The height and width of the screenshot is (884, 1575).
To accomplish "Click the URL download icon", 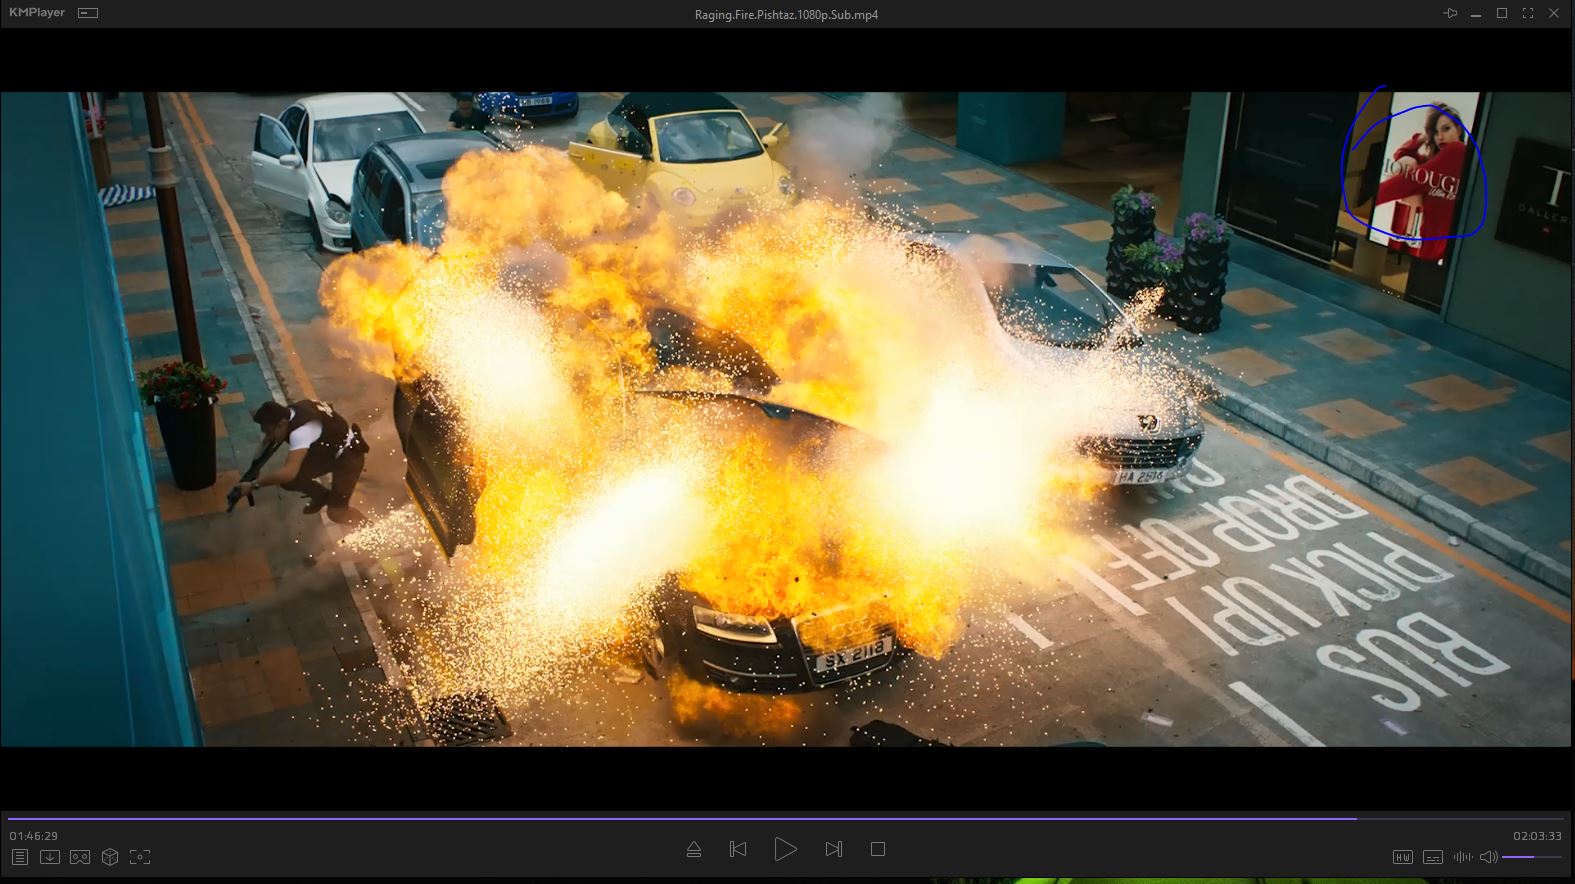I will pos(50,857).
